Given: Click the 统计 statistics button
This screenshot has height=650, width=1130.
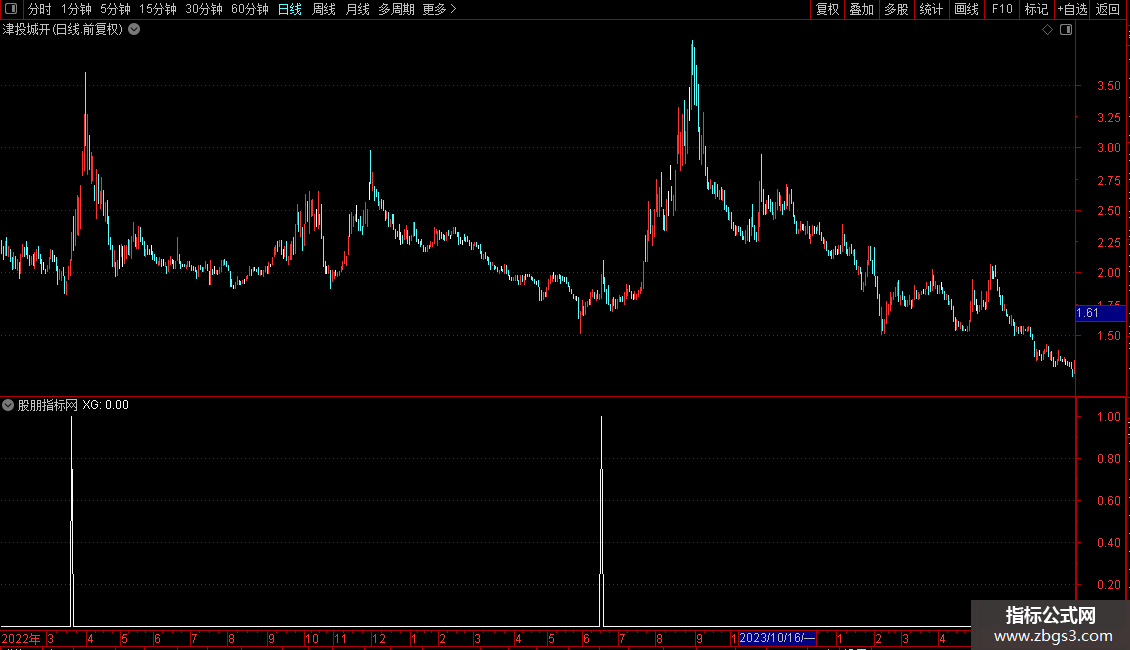Looking at the screenshot, I should (931, 9).
